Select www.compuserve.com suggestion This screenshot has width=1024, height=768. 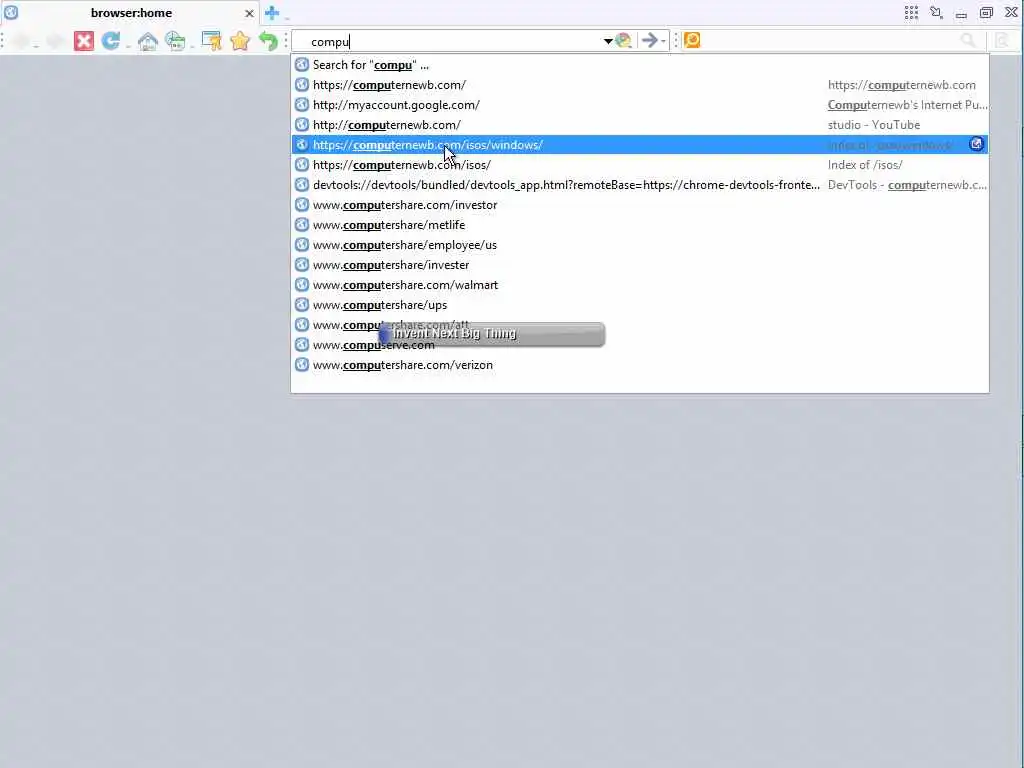coord(640,345)
